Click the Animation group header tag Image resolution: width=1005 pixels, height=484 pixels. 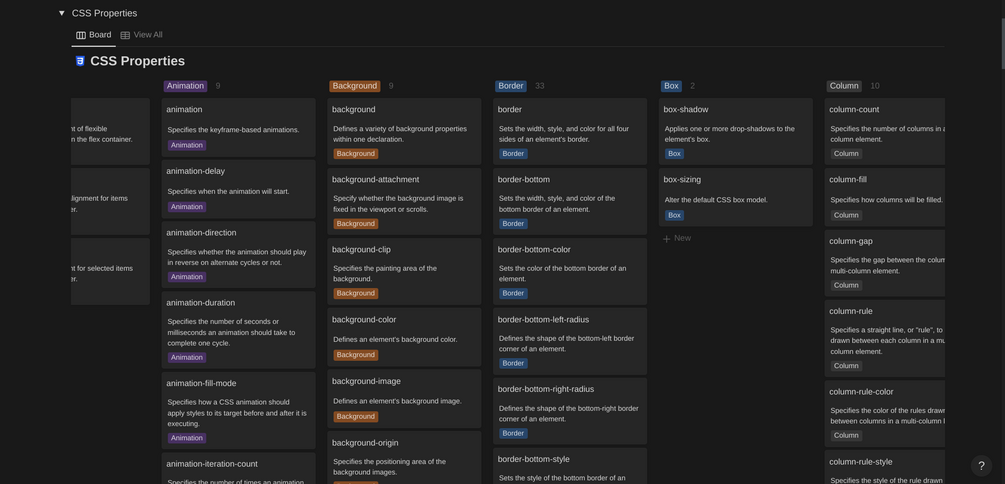point(185,86)
